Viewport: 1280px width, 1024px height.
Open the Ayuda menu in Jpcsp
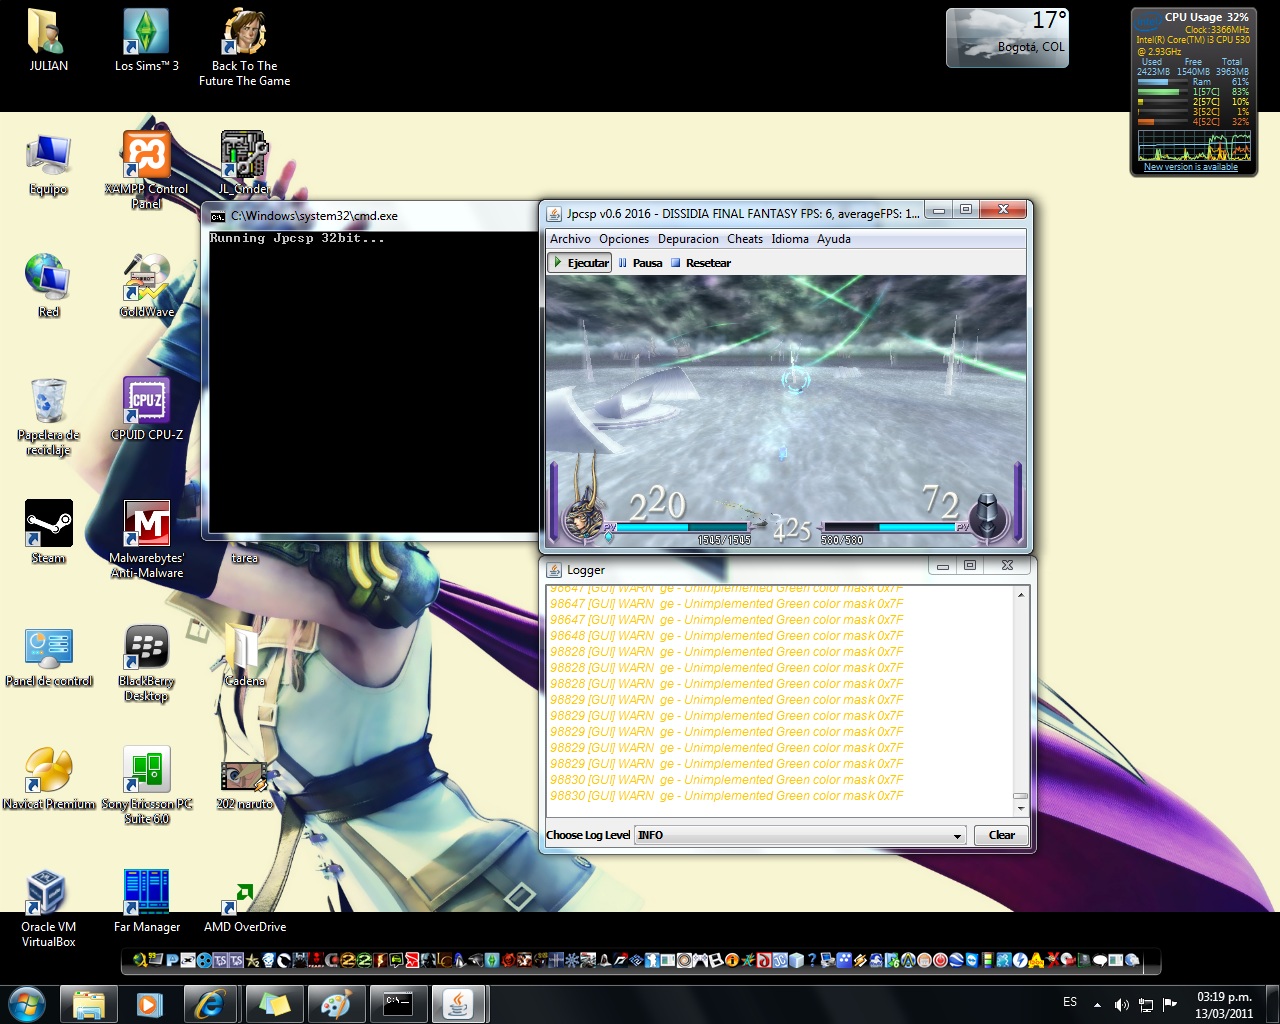point(834,239)
